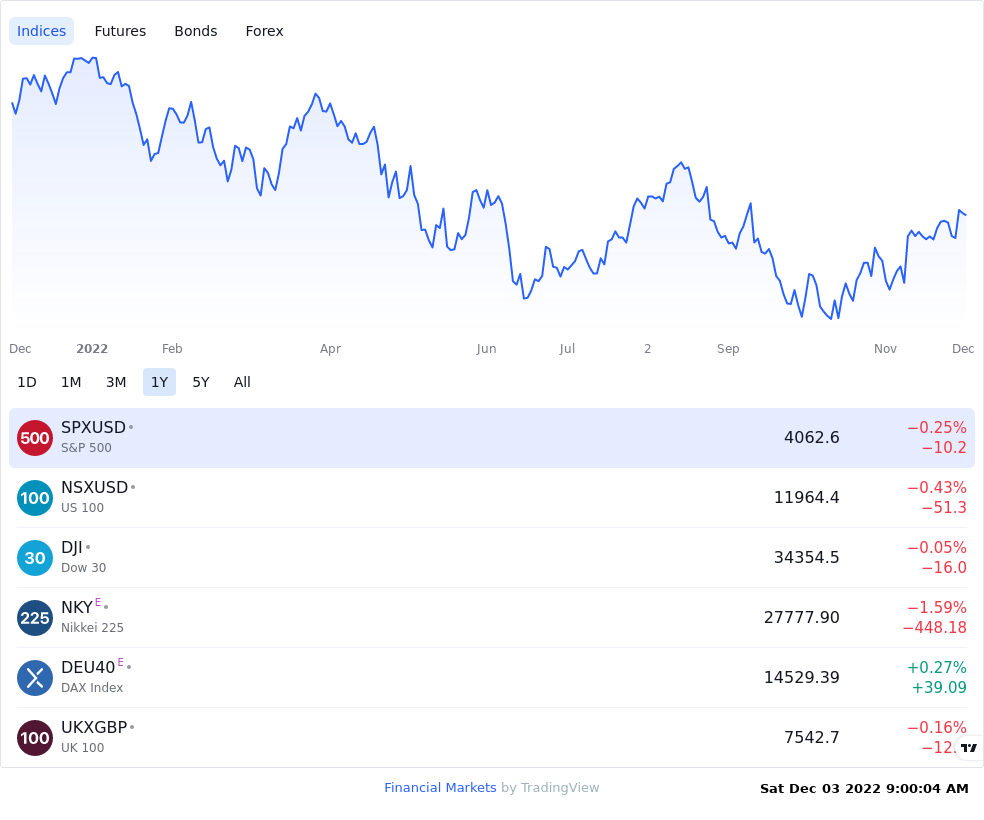Image resolution: width=984 pixels, height=820 pixels.
Task: Click the red S&P 500 icon
Action: click(x=35, y=438)
